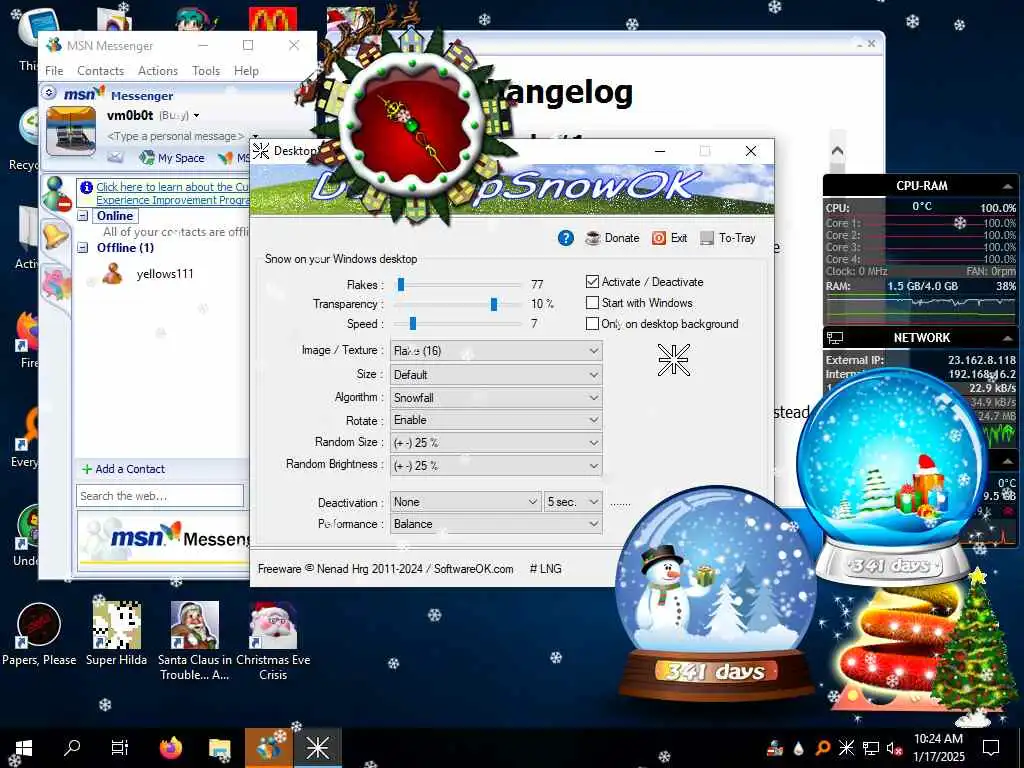Click the Add a Contact link
Screen dimensions: 1024x768
pyautogui.click(x=123, y=469)
